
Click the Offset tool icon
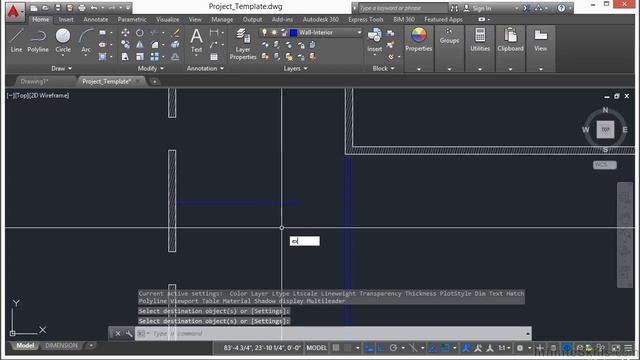point(176,57)
